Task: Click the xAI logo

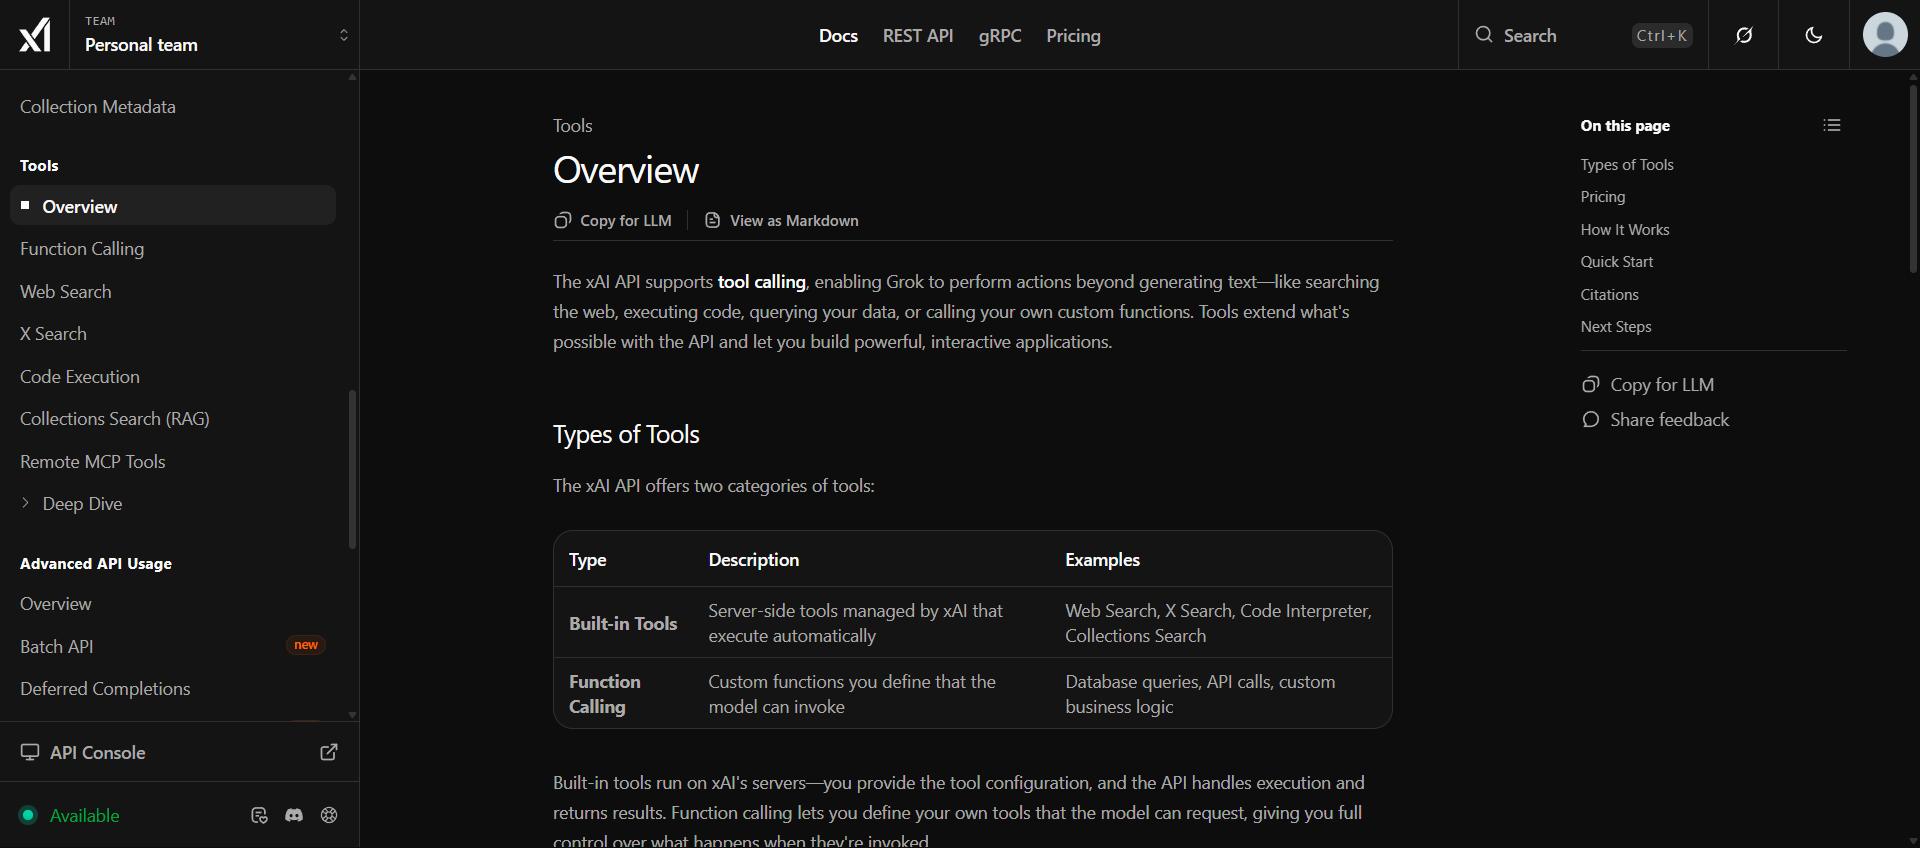Action: pyautogui.click(x=34, y=35)
